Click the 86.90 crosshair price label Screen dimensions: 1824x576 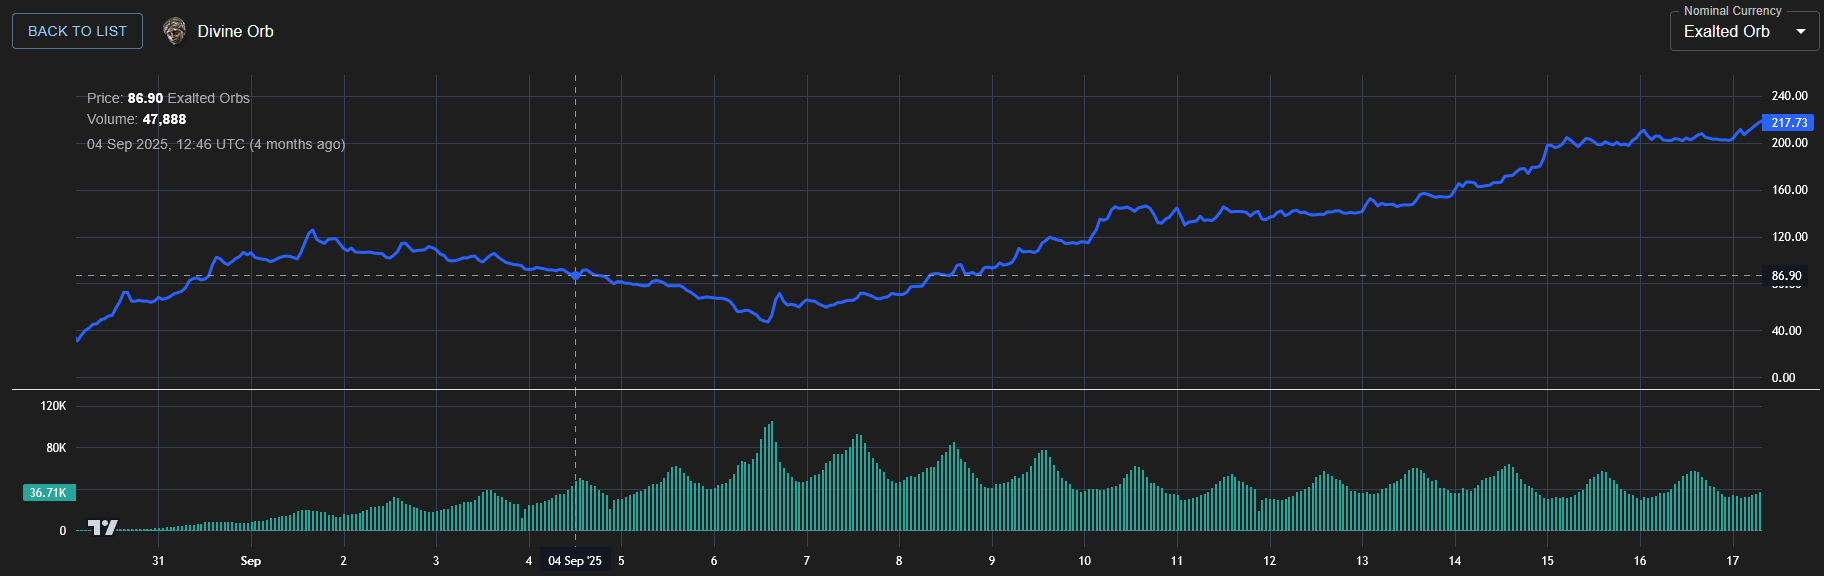point(1786,276)
